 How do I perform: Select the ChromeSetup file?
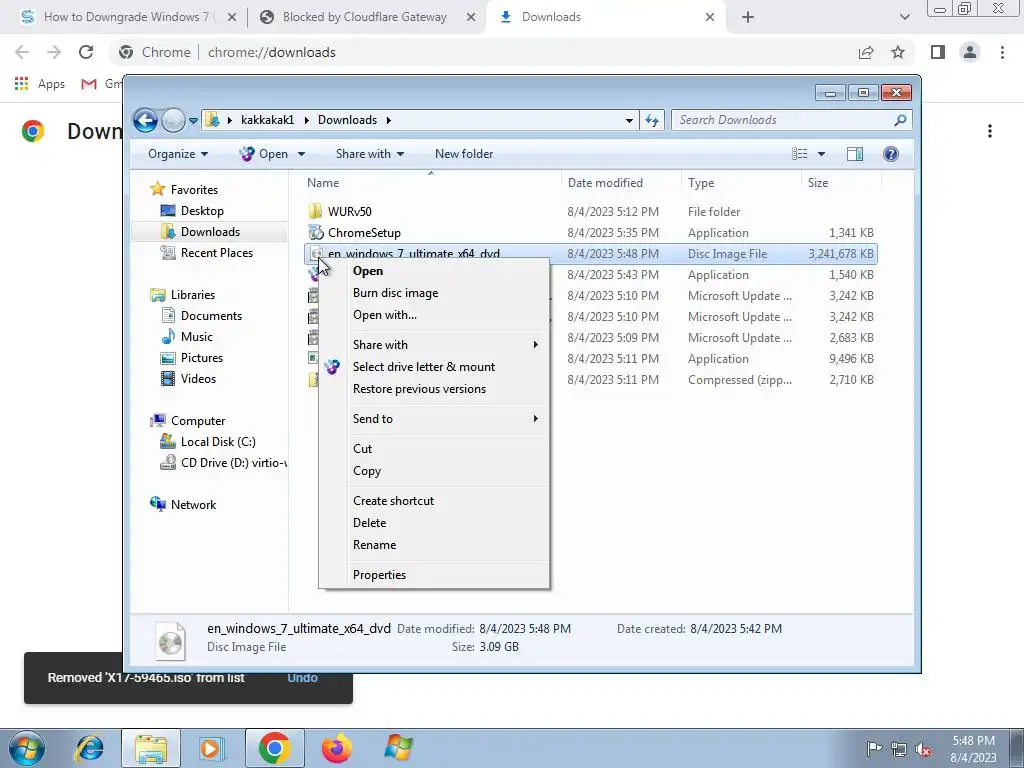pos(364,232)
